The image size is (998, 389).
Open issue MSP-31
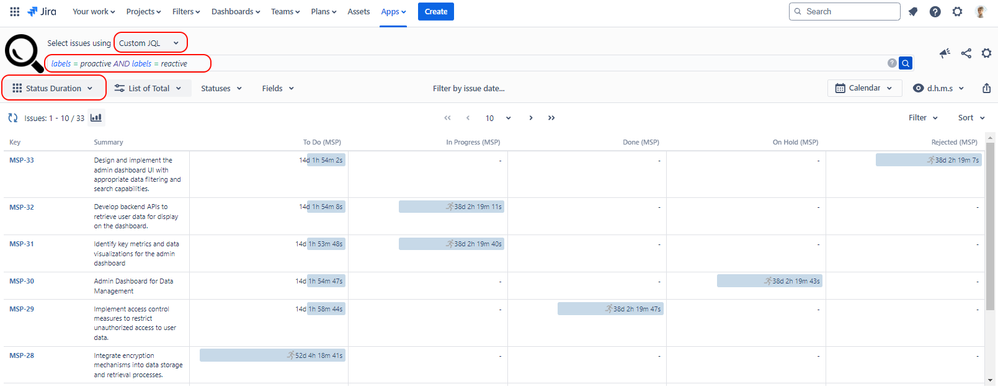(x=22, y=244)
